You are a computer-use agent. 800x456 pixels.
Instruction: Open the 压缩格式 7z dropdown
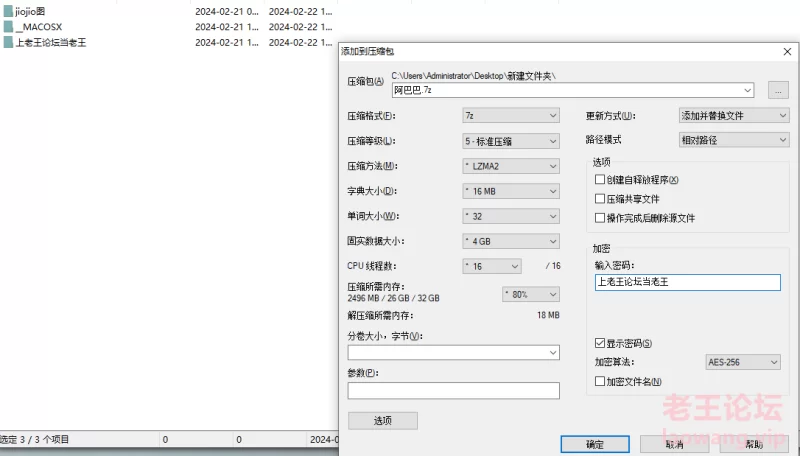[x=510, y=116]
